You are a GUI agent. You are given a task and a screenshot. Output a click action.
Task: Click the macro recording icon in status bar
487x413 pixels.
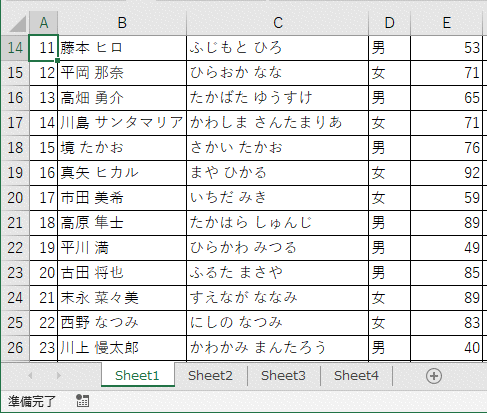click(82, 400)
